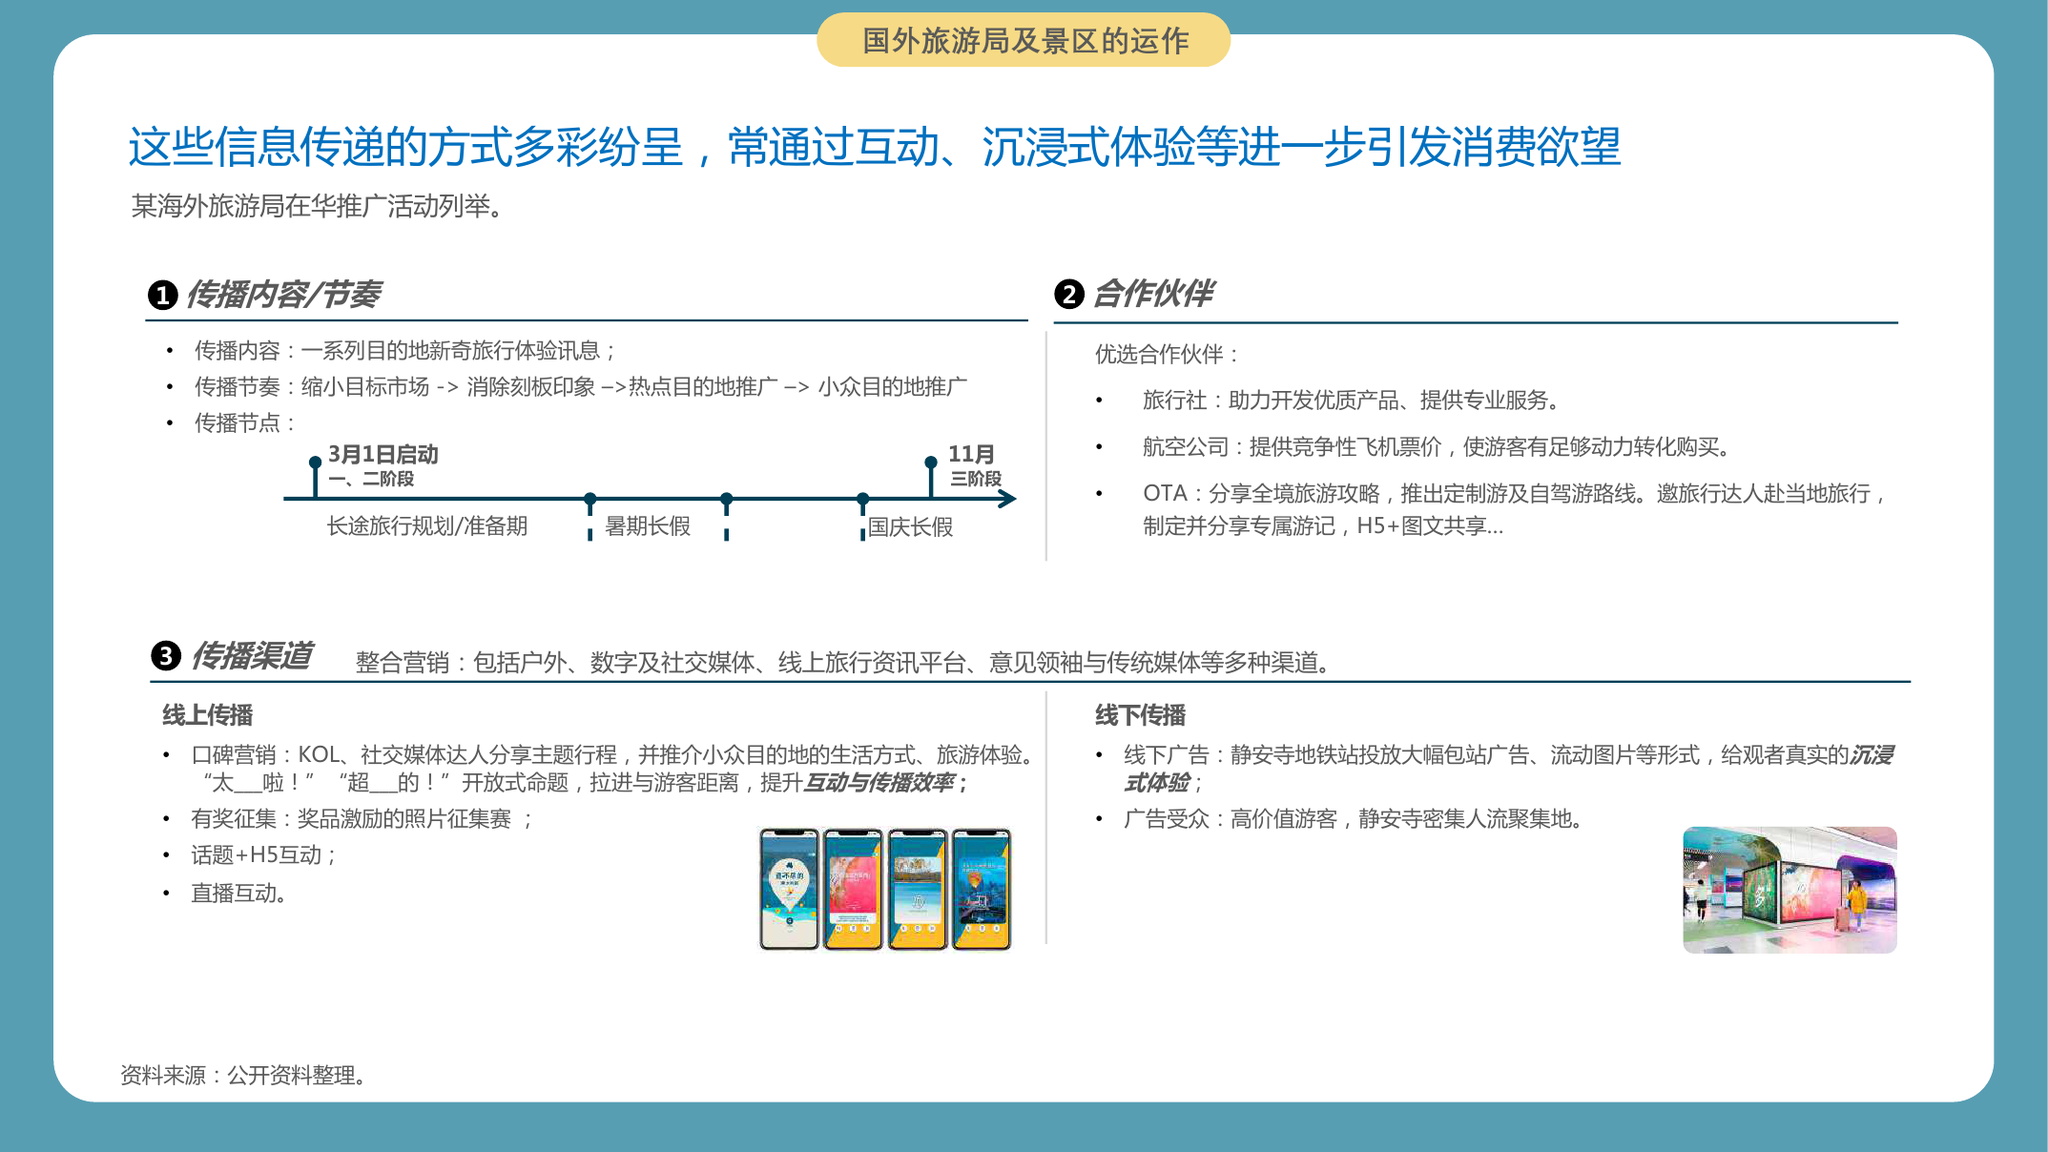Click the yellow title banner 国外旅游局及景区的运作
This screenshot has height=1152, width=2048.
1023,40
